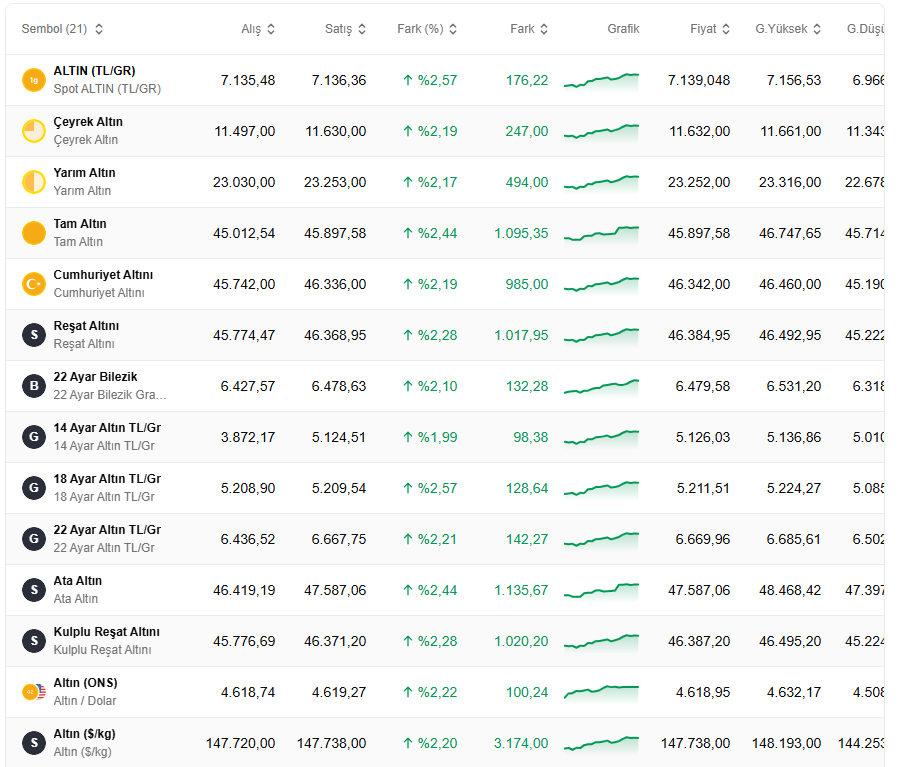The height and width of the screenshot is (767, 899).
Task: Click the Cumhuriyet Altını crescent coin icon
Action: [x=34, y=284]
